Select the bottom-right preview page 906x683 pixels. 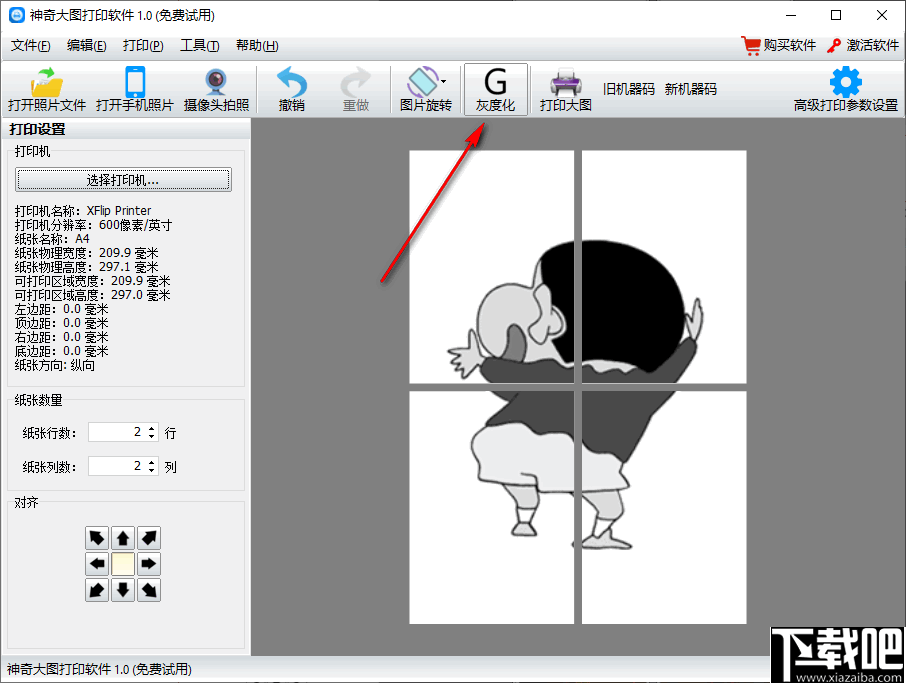[664, 507]
